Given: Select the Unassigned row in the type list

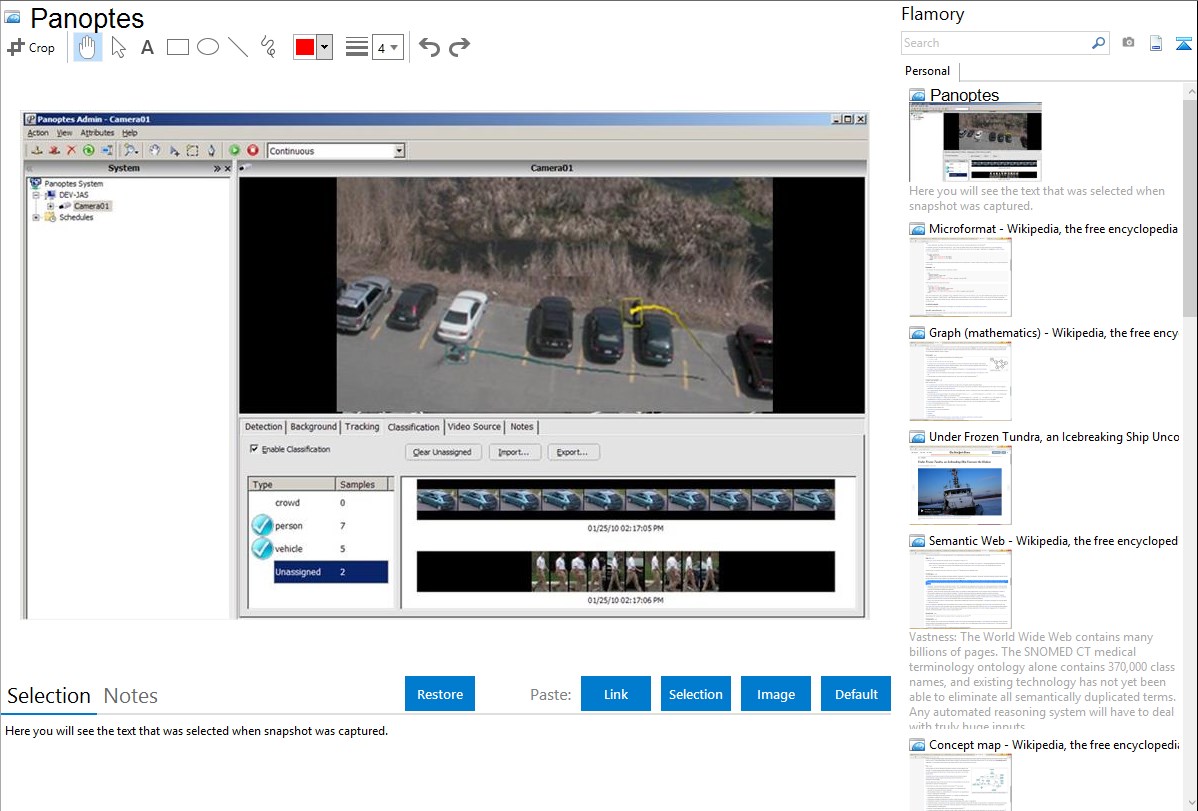Looking at the screenshot, I should click(x=331, y=572).
